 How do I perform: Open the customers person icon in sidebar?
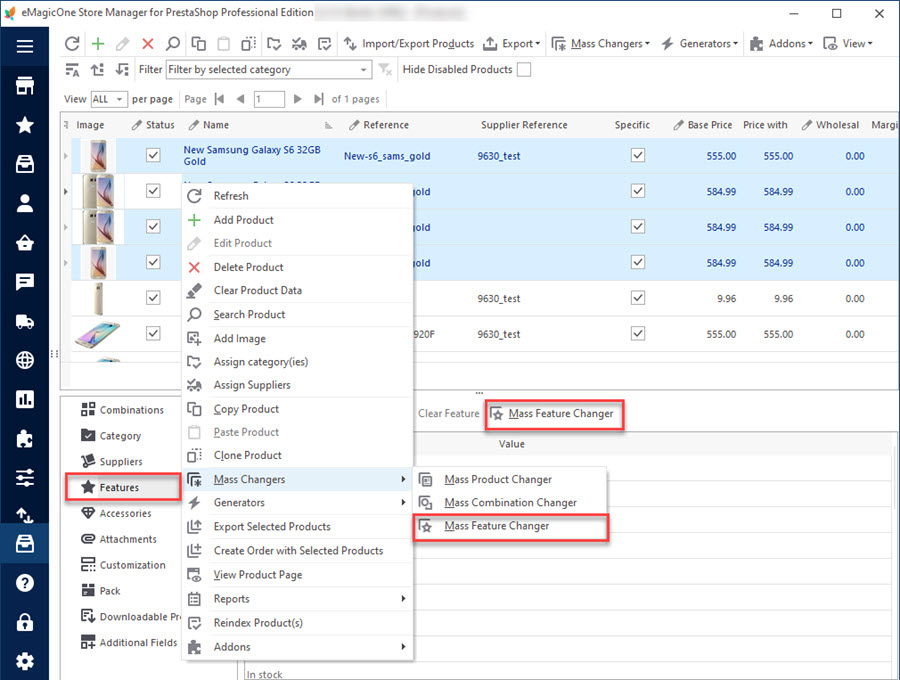[25, 203]
